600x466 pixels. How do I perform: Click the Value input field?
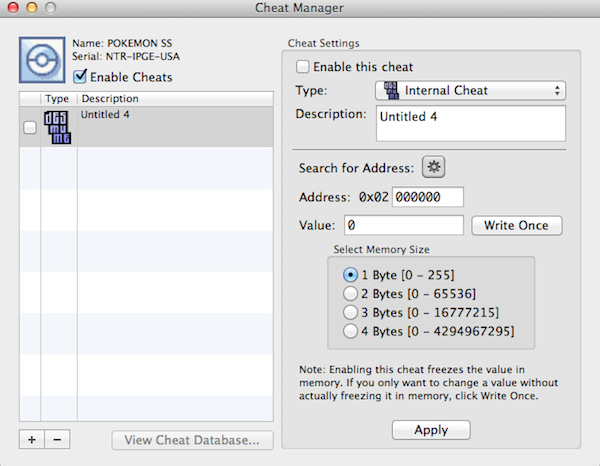click(x=404, y=225)
